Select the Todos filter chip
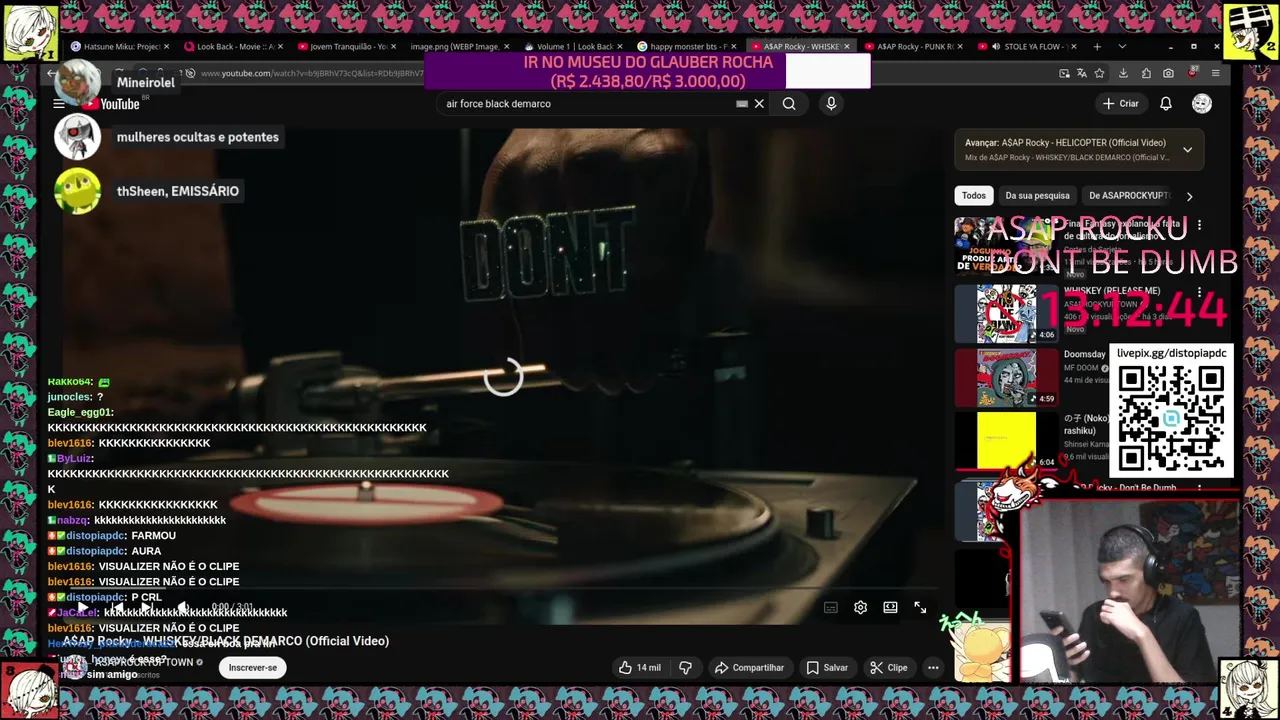Image resolution: width=1280 pixels, height=720 pixels. pos(974,196)
